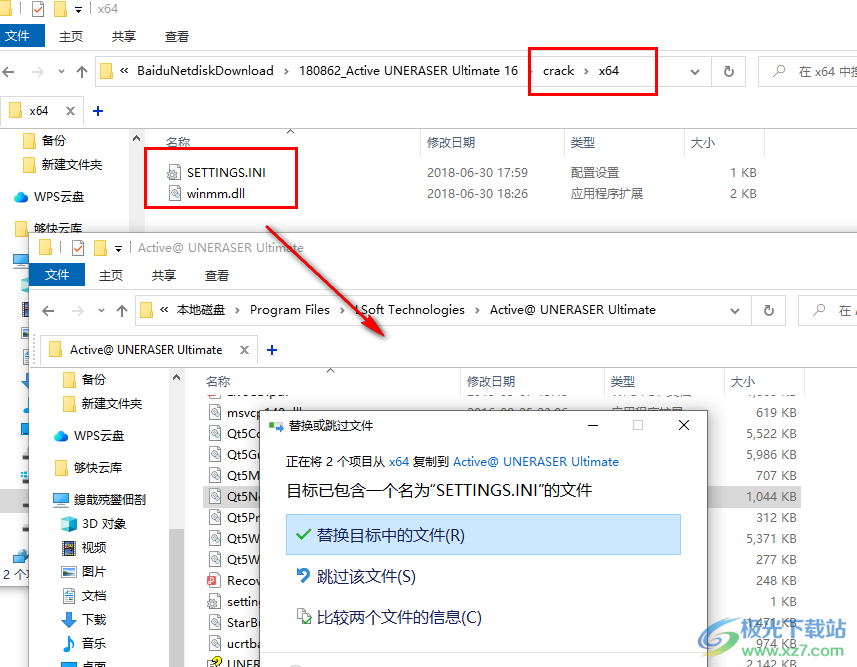Choose 替换目标中的文件(R) option
This screenshot has width=857, height=667.
pos(483,535)
